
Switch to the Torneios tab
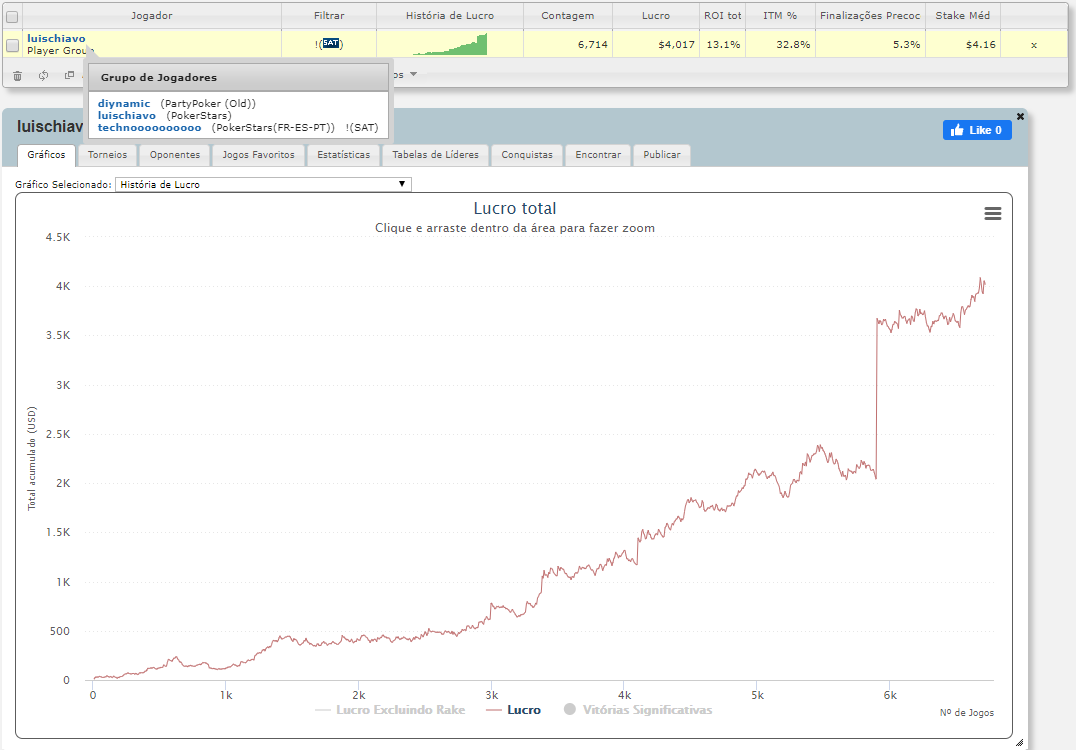click(107, 155)
